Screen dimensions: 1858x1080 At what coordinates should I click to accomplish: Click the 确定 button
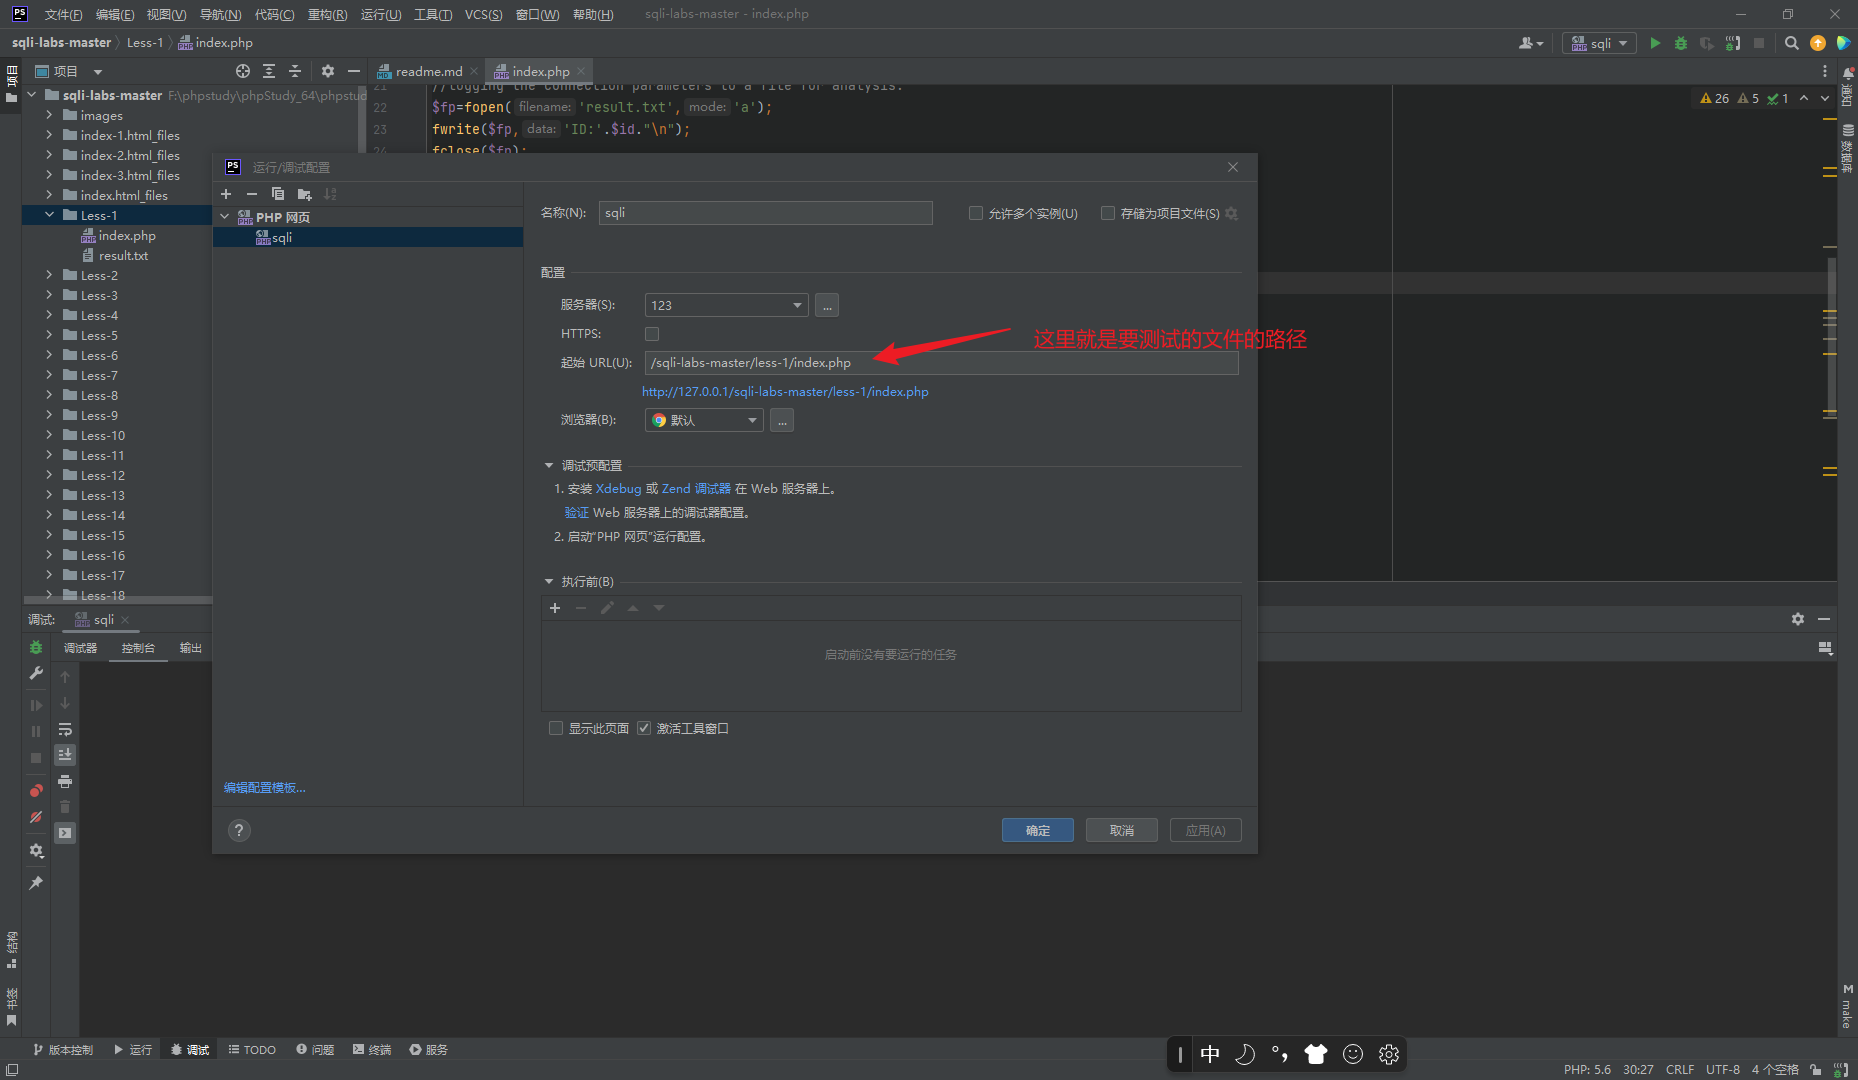point(1037,830)
